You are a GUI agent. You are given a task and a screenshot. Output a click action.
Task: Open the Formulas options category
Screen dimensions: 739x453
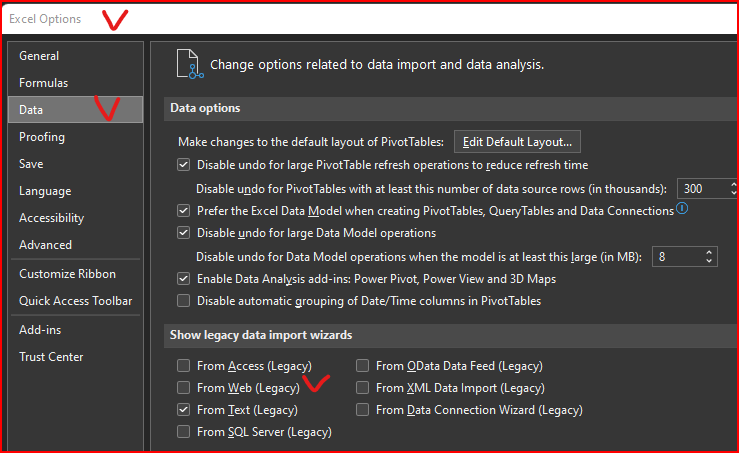[x=75, y=82]
